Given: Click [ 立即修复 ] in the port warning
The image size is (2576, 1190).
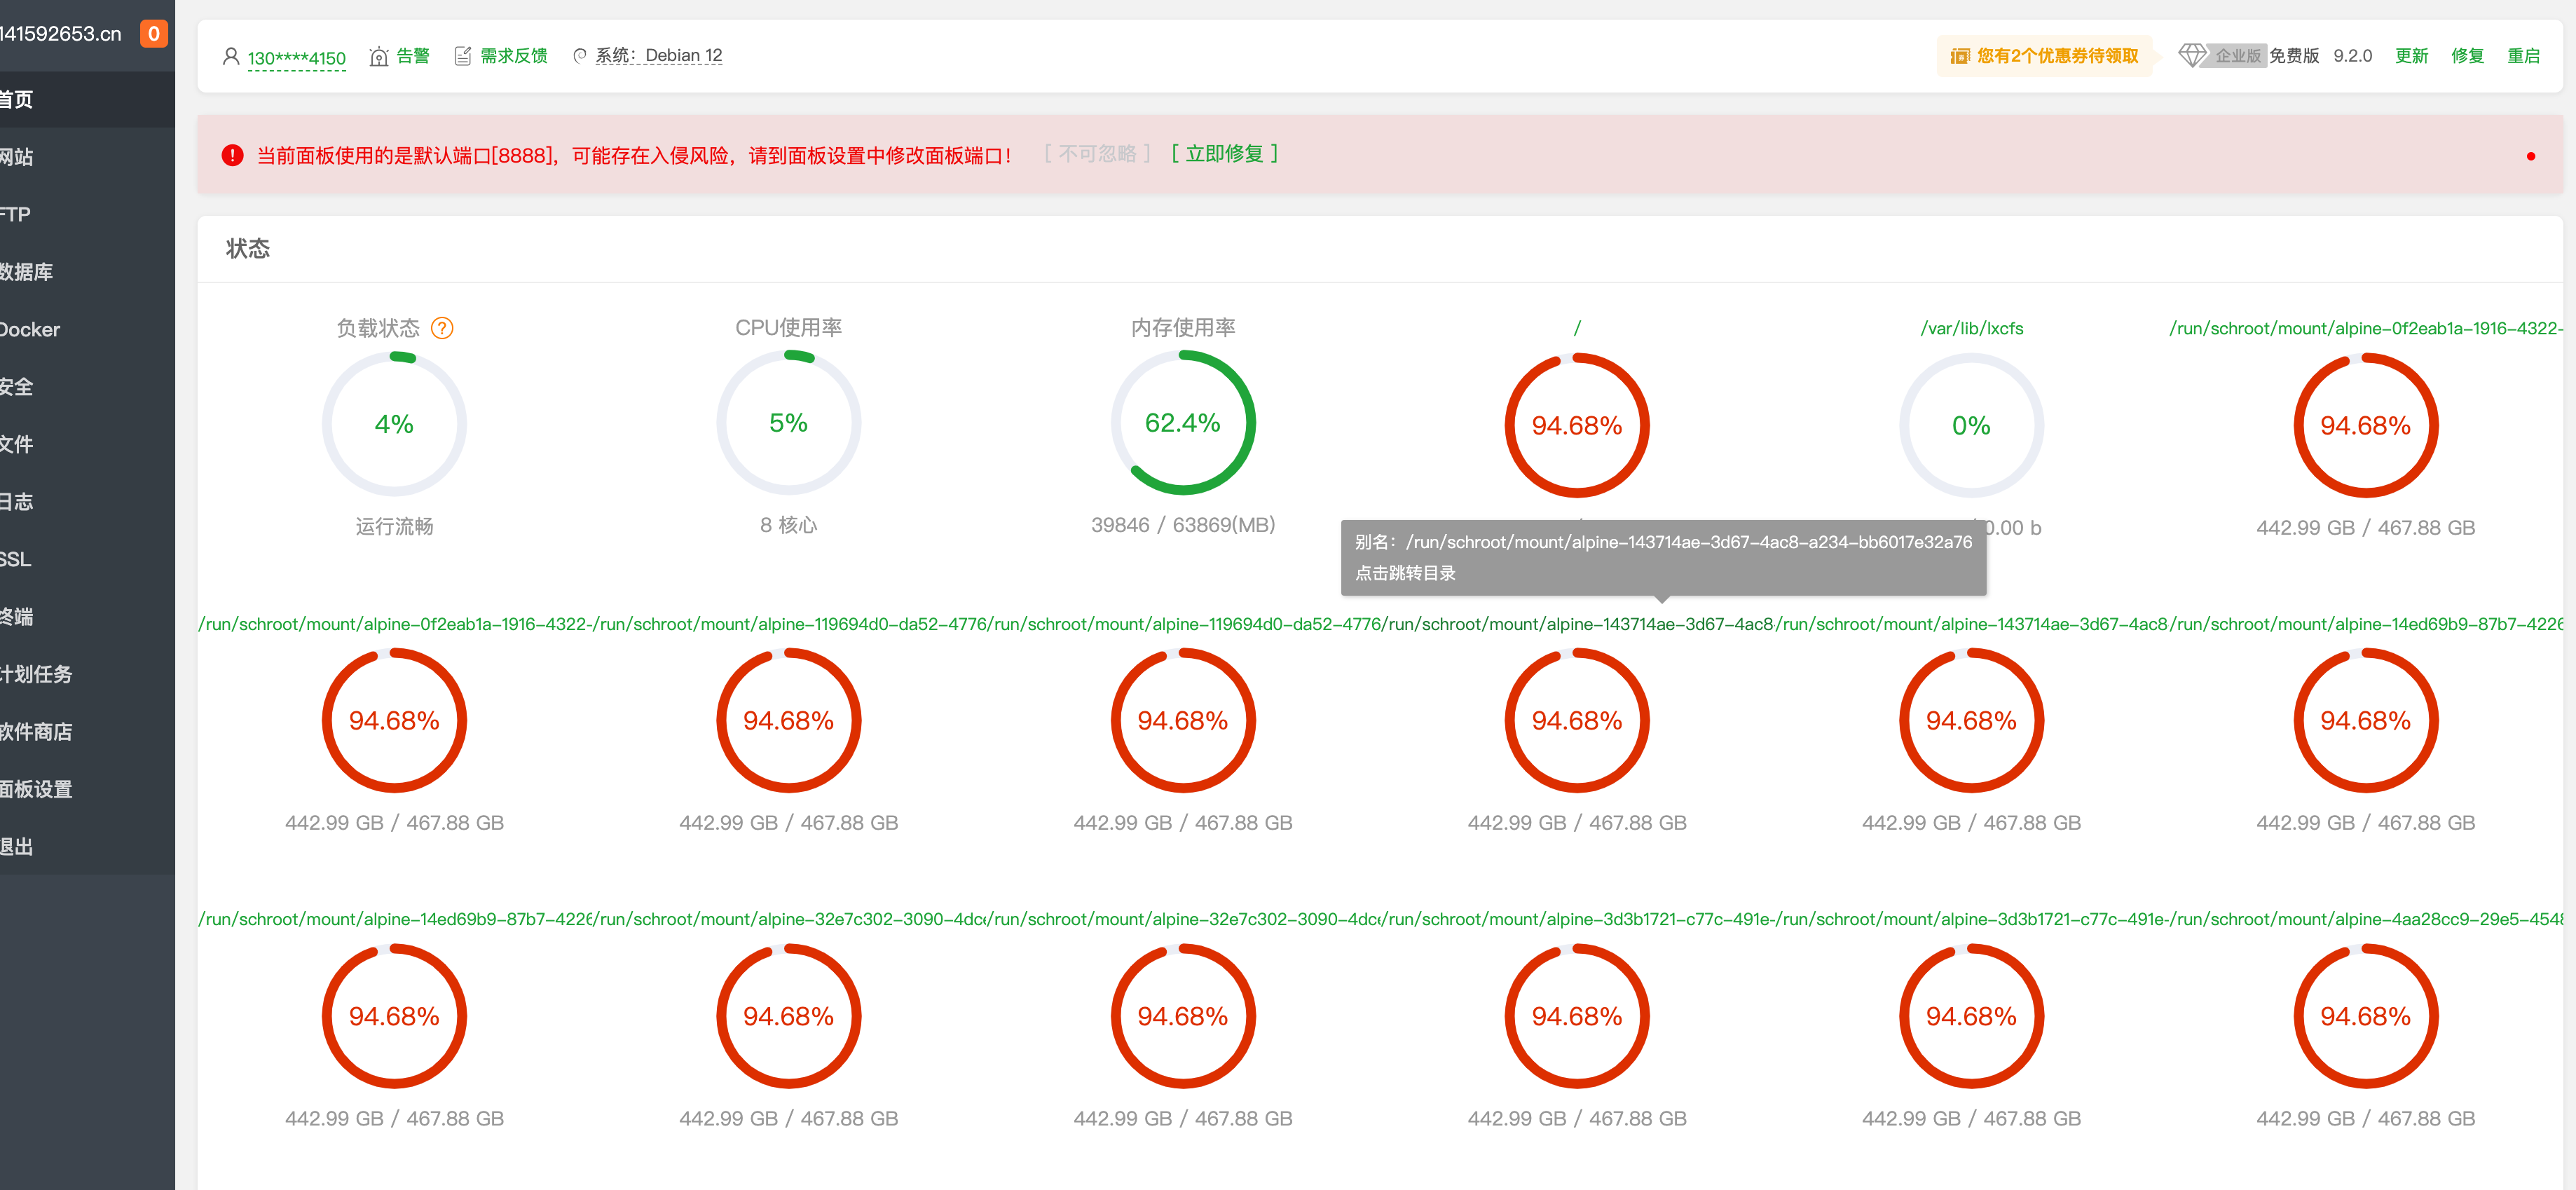Looking at the screenshot, I should [x=1224, y=154].
